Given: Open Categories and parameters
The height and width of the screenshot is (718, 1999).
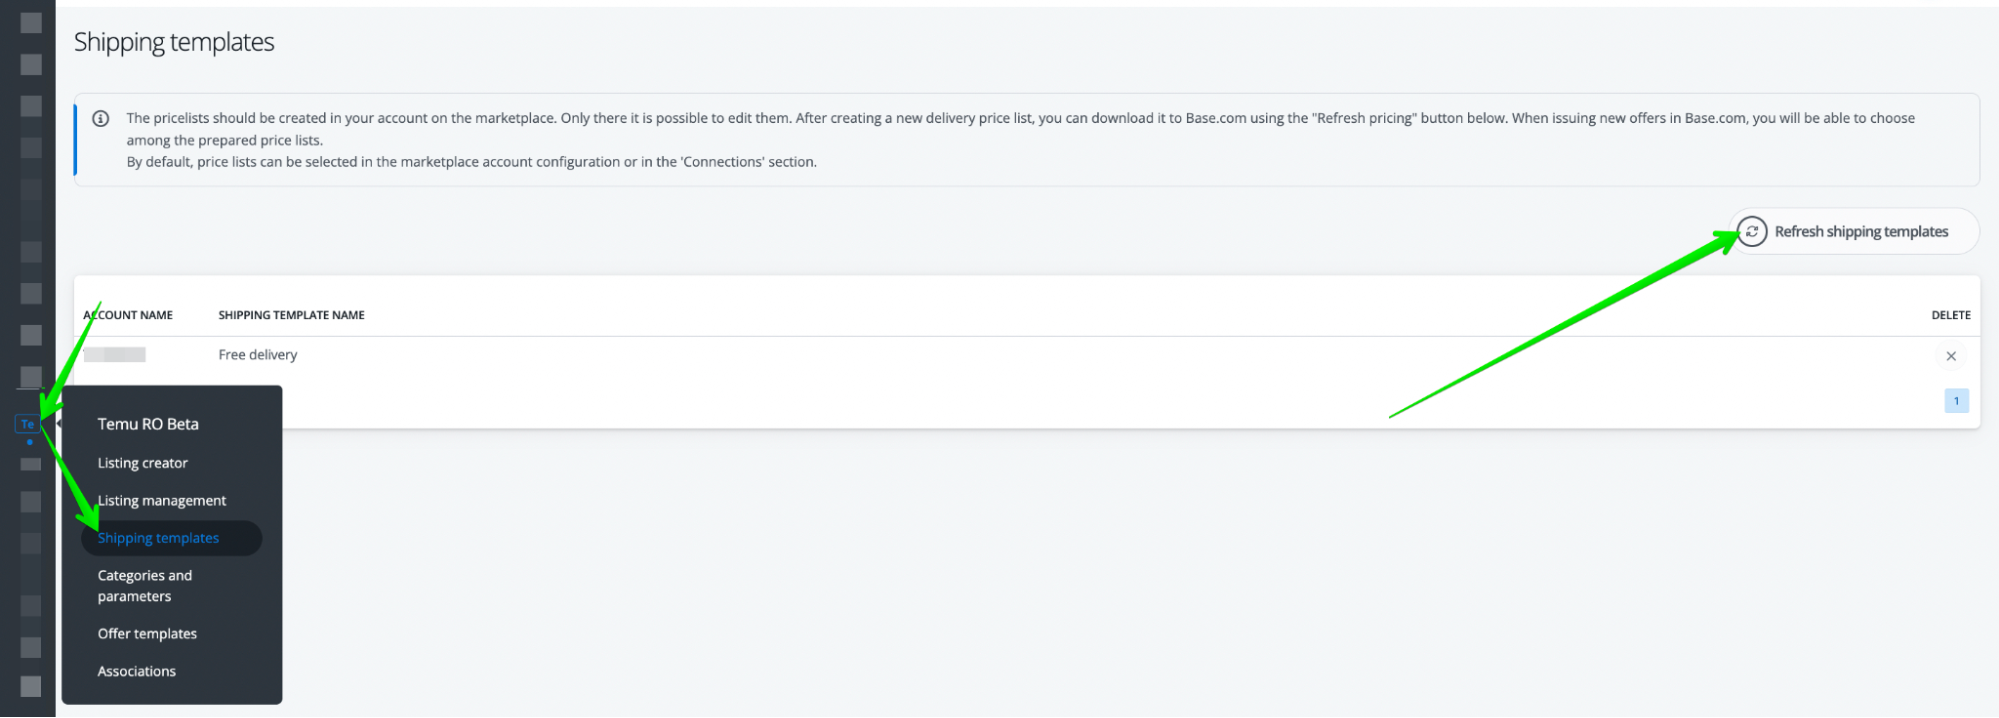Looking at the screenshot, I should pyautogui.click(x=145, y=586).
